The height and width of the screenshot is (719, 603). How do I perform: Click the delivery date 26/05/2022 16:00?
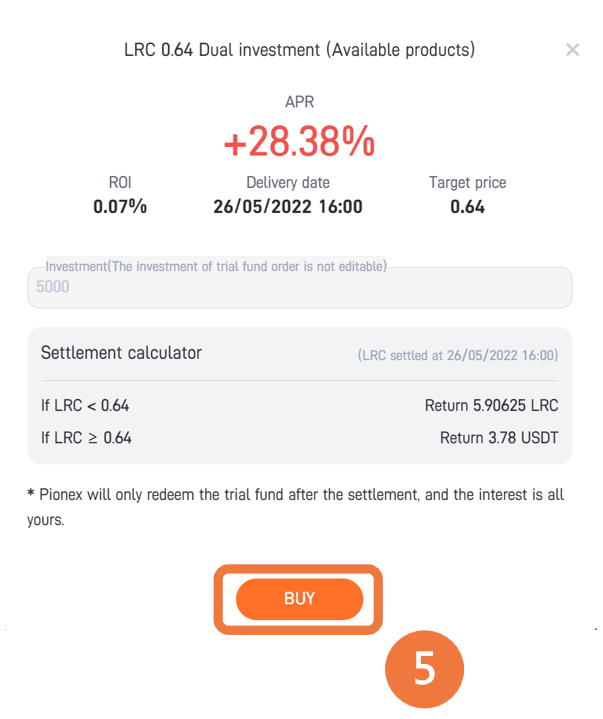tap(288, 207)
